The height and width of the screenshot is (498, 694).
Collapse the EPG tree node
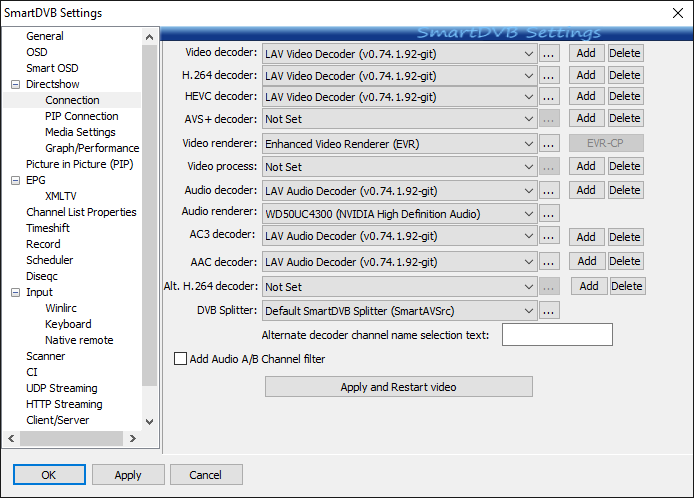point(15,180)
